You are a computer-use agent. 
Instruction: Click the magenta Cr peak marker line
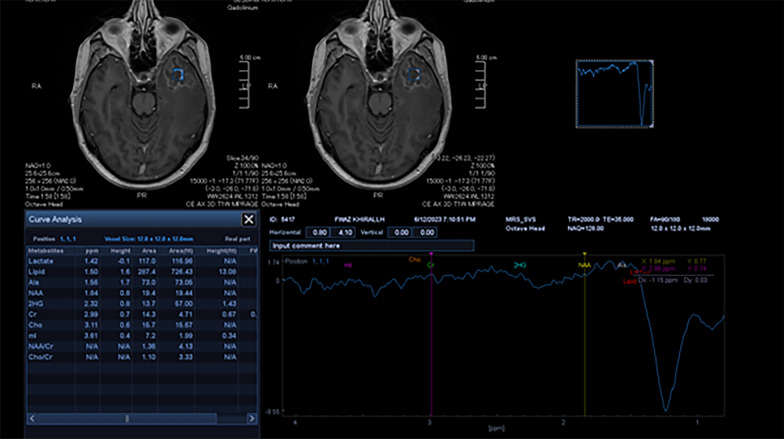point(431,340)
